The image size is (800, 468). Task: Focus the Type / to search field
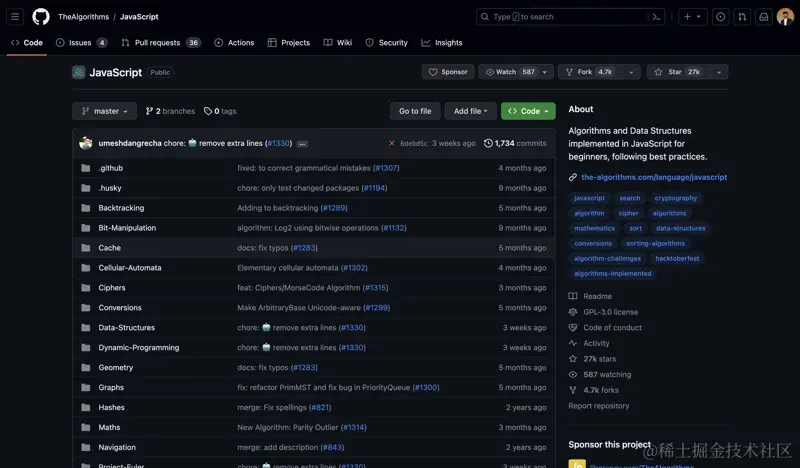tap(570, 17)
